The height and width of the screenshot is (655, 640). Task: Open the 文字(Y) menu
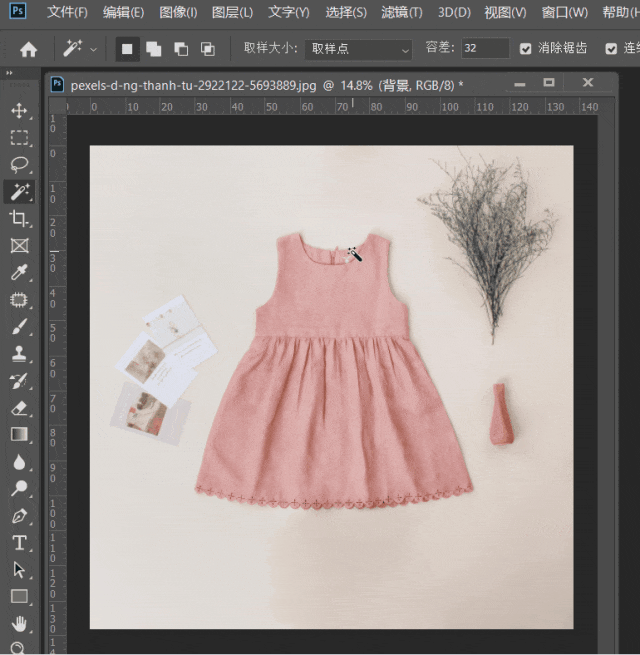click(x=289, y=12)
